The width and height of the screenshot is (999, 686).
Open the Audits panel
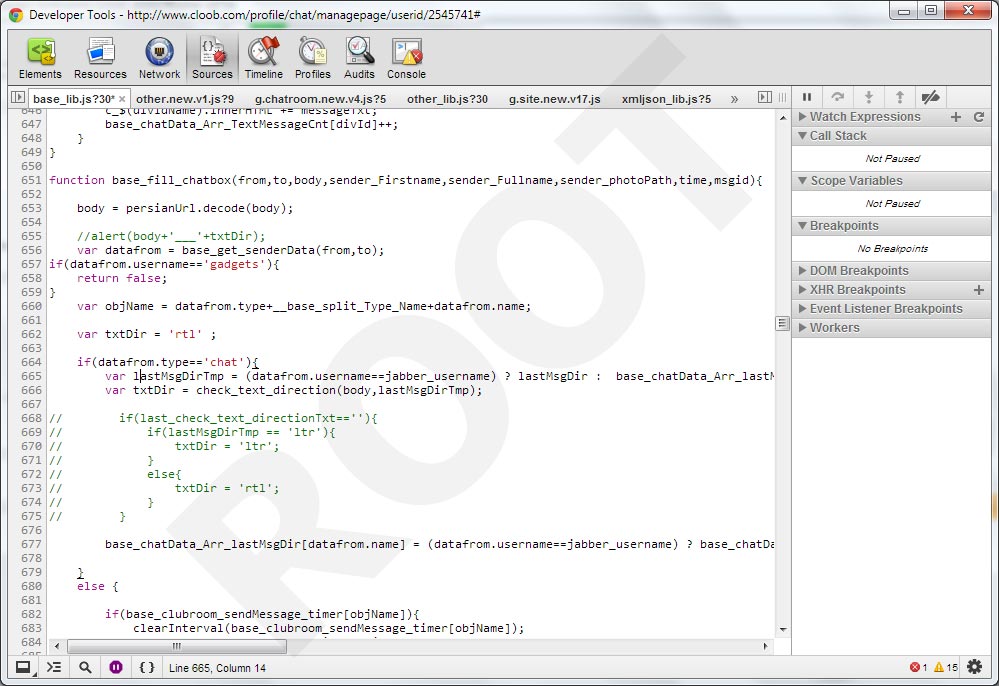point(359,59)
